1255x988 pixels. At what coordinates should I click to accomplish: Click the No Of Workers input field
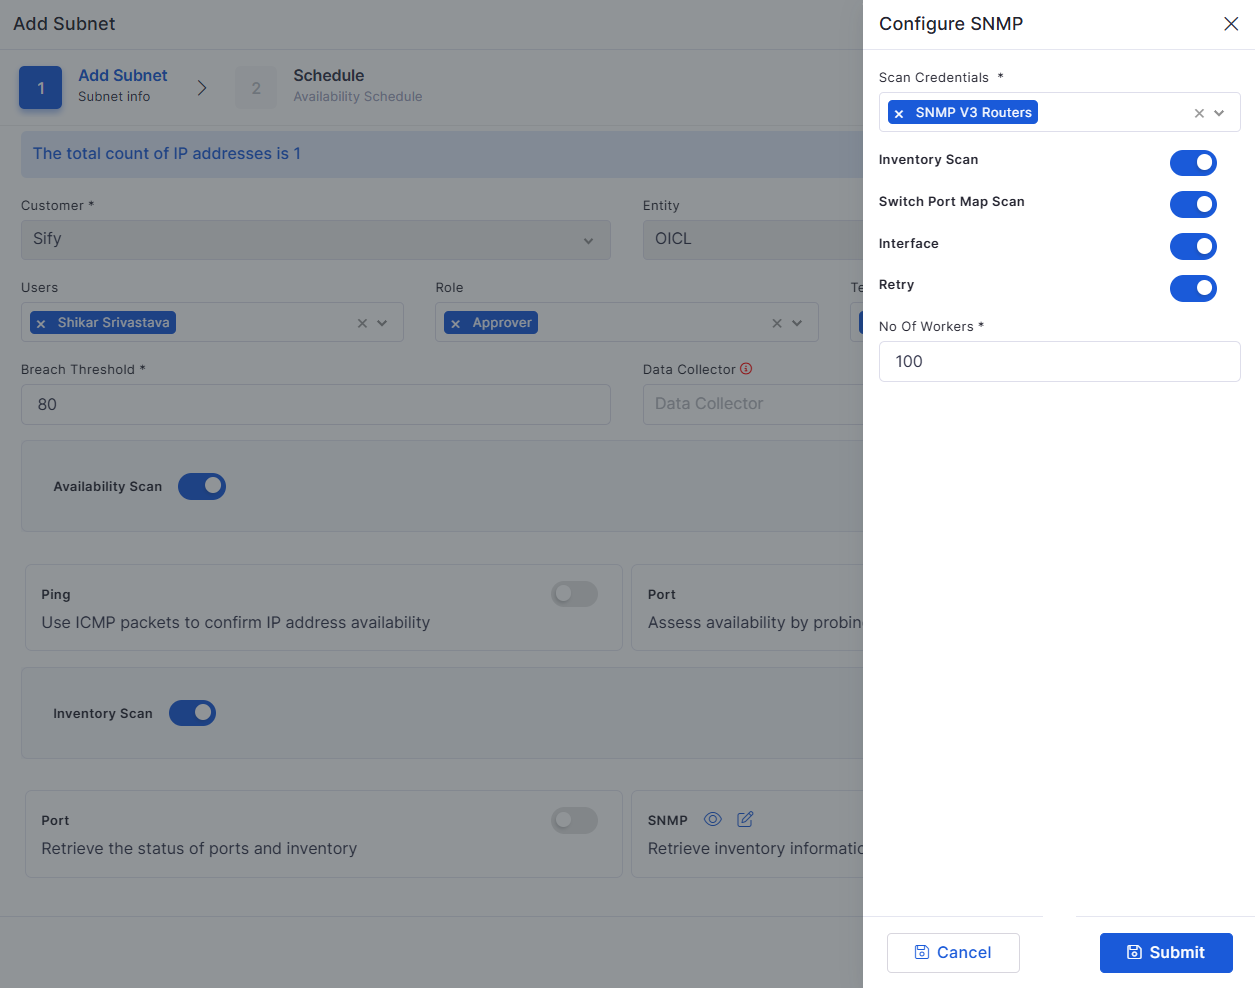tap(1059, 362)
